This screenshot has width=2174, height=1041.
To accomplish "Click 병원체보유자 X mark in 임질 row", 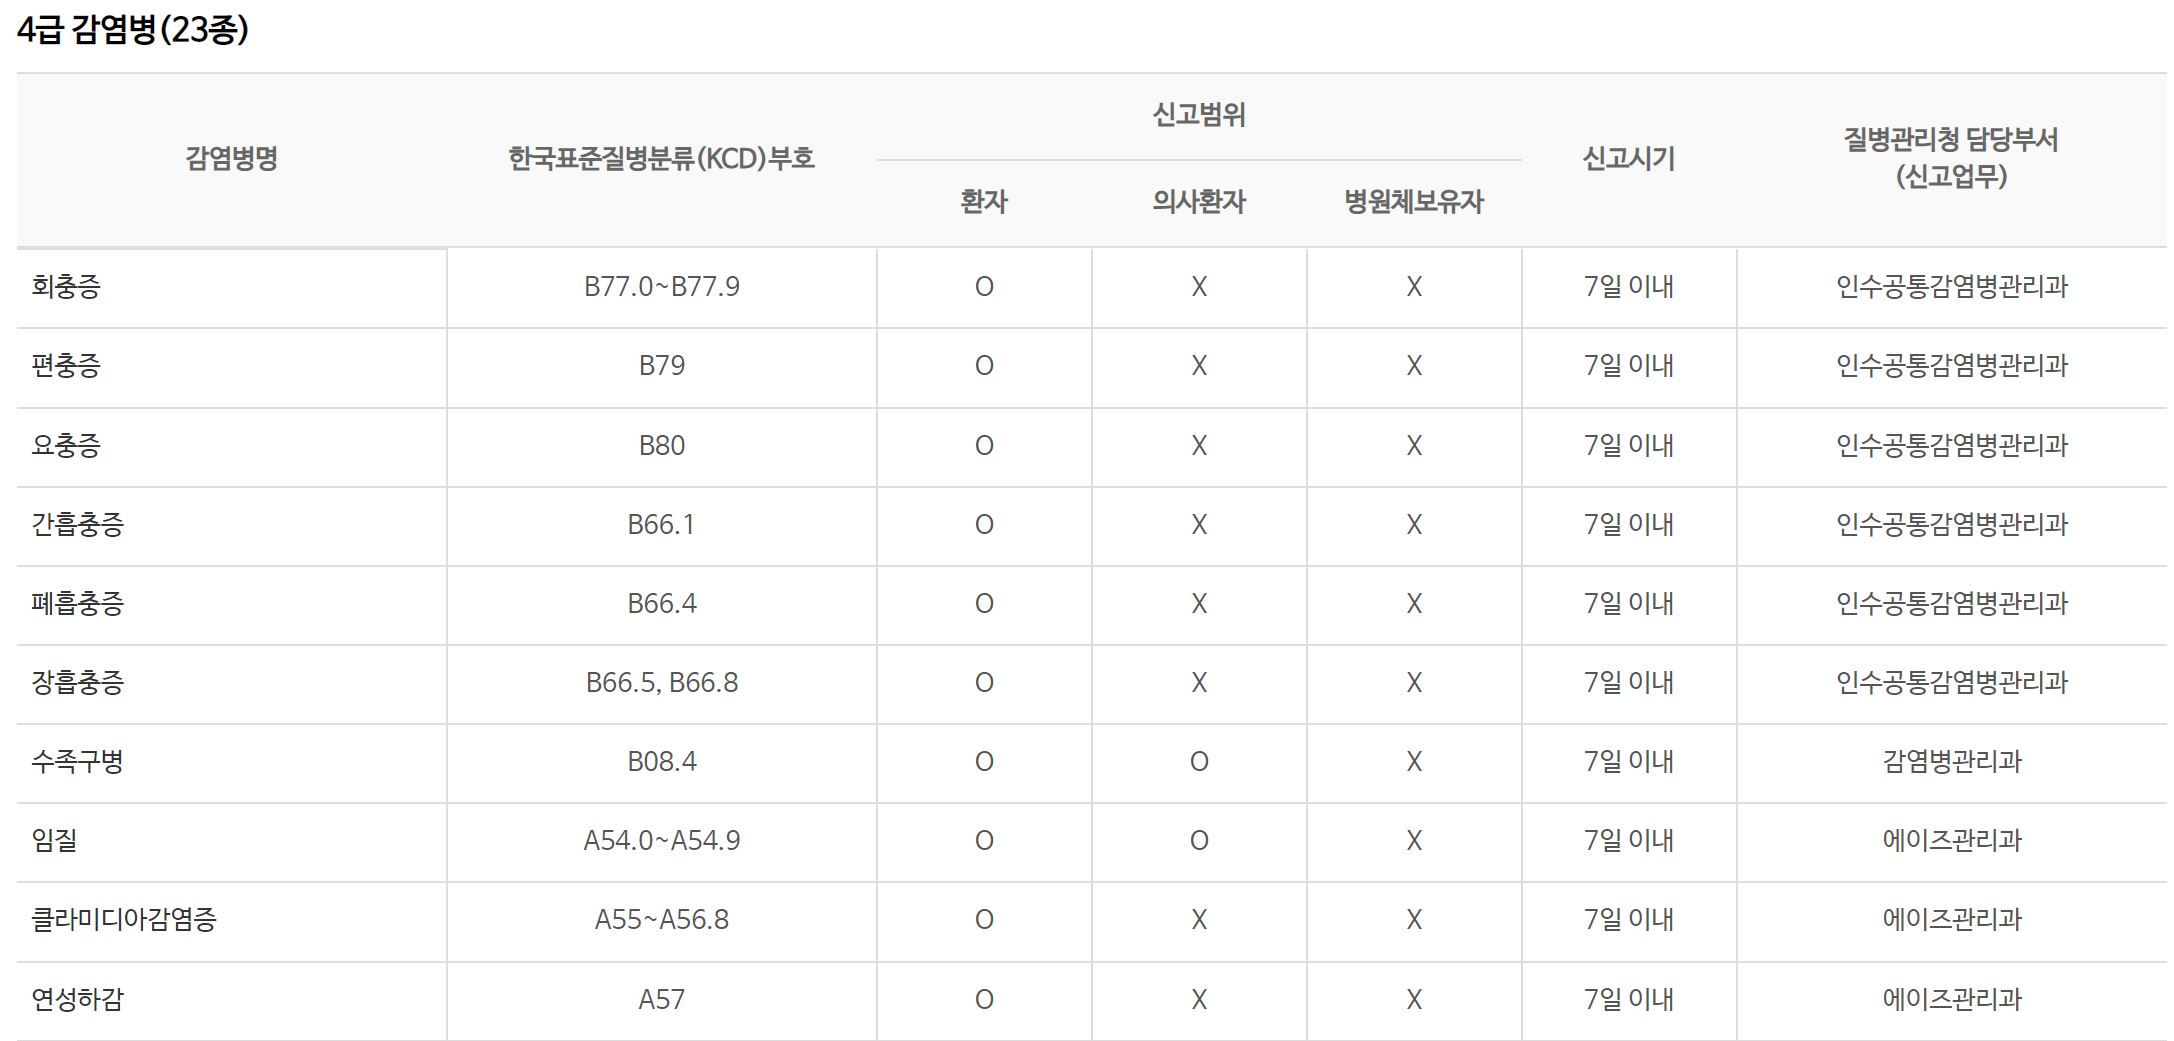I will pyautogui.click(x=1414, y=841).
